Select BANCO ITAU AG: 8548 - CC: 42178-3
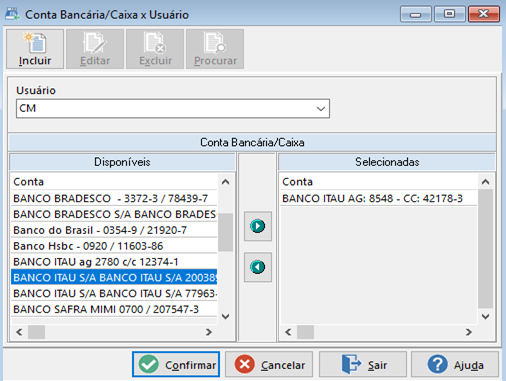The height and width of the screenshot is (381, 506). (x=378, y=198)
